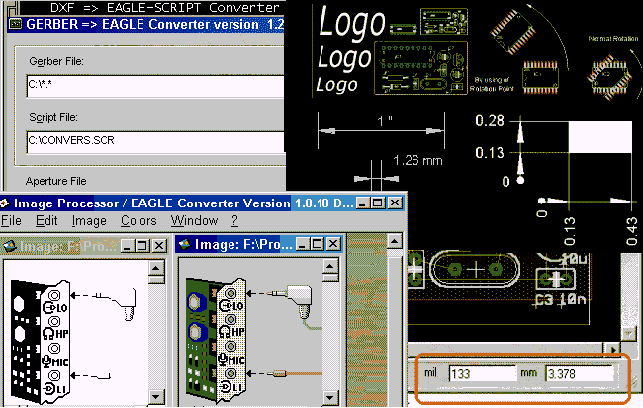Click icon of inactive left Image window
643x408 pixels.
point(10,246)
